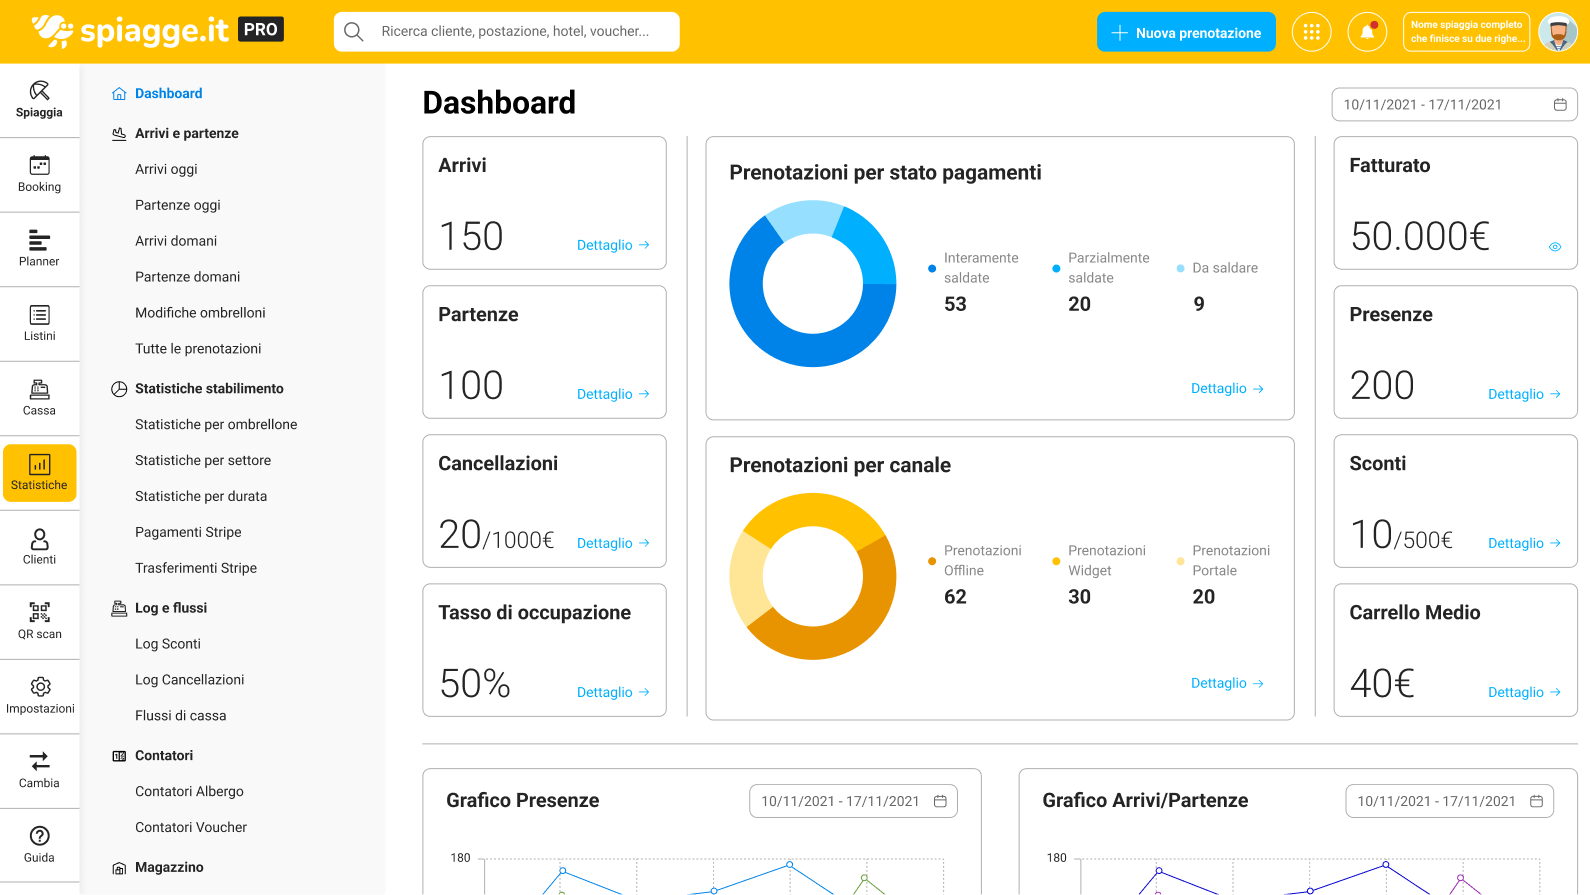Select the Statistiche sidebar item
This screenshot has height=895, width=1590.
[39, 473]
